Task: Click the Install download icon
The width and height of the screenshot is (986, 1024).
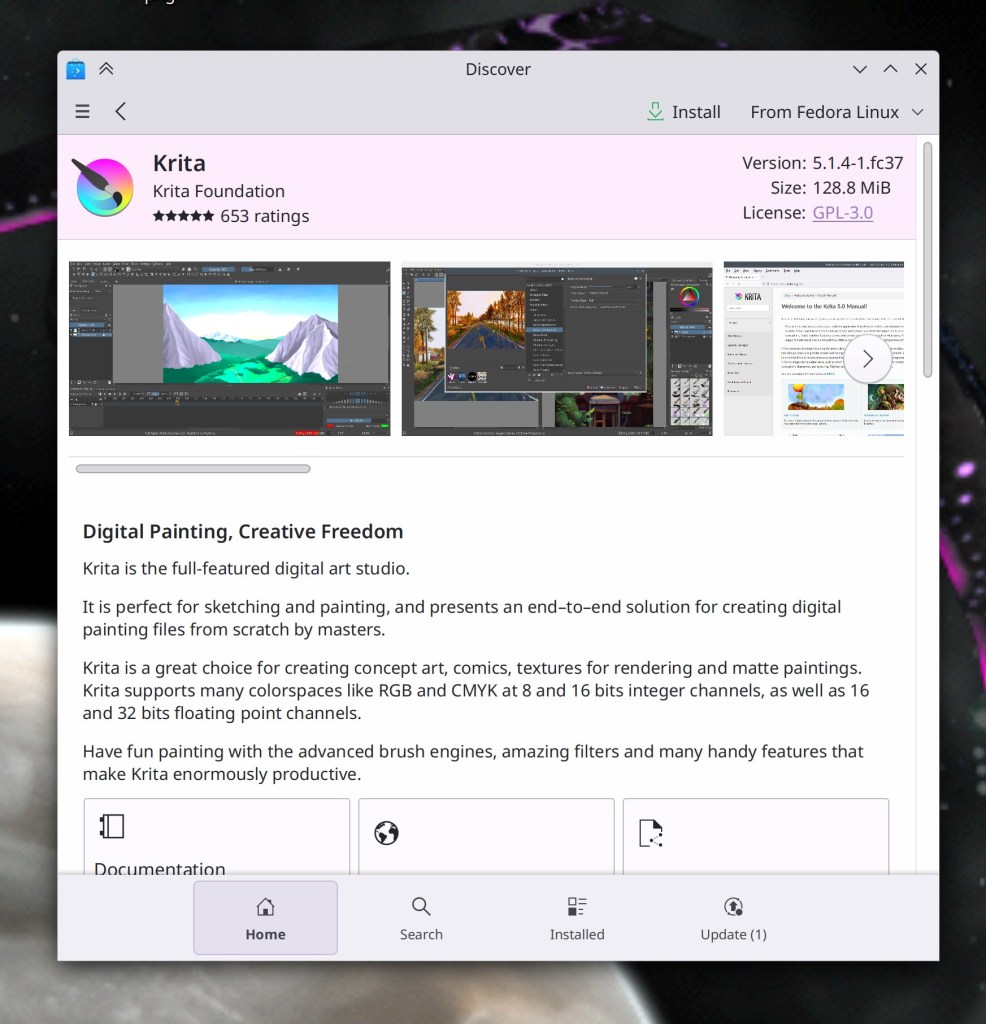Action: click(654, 111)
